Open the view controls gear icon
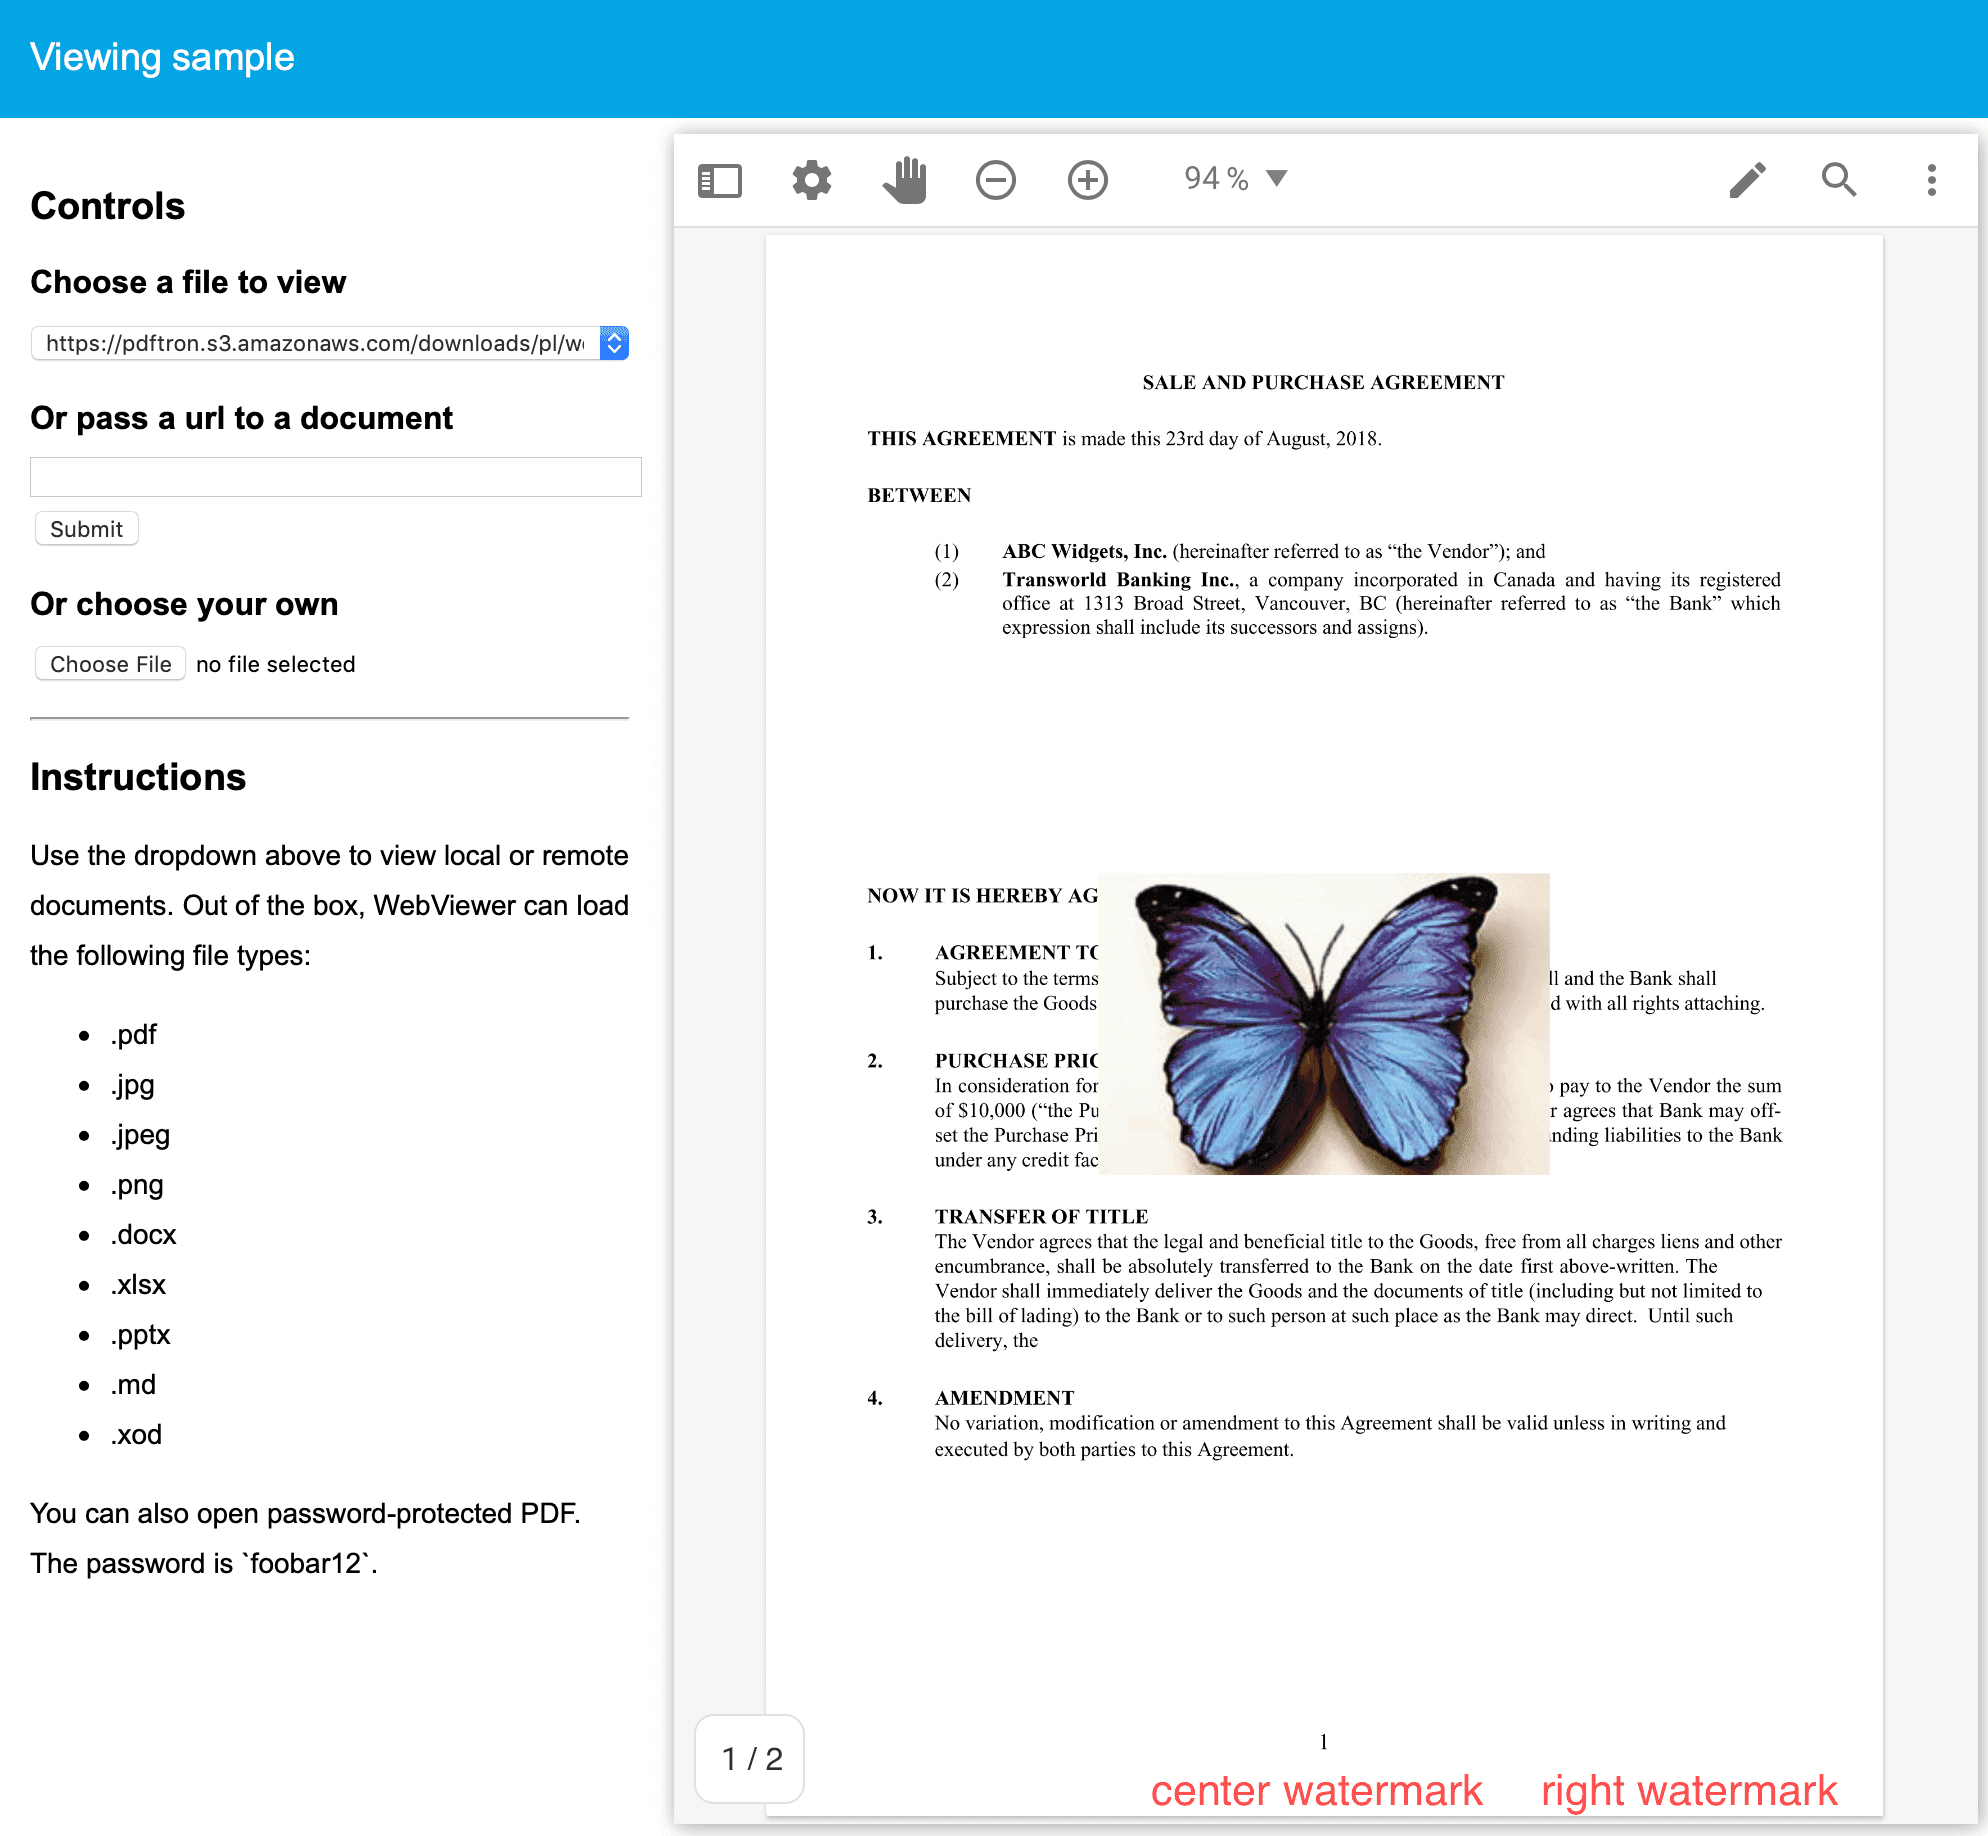The width and height of the screenshot is (1988, 1836). (x=811, y=181)
